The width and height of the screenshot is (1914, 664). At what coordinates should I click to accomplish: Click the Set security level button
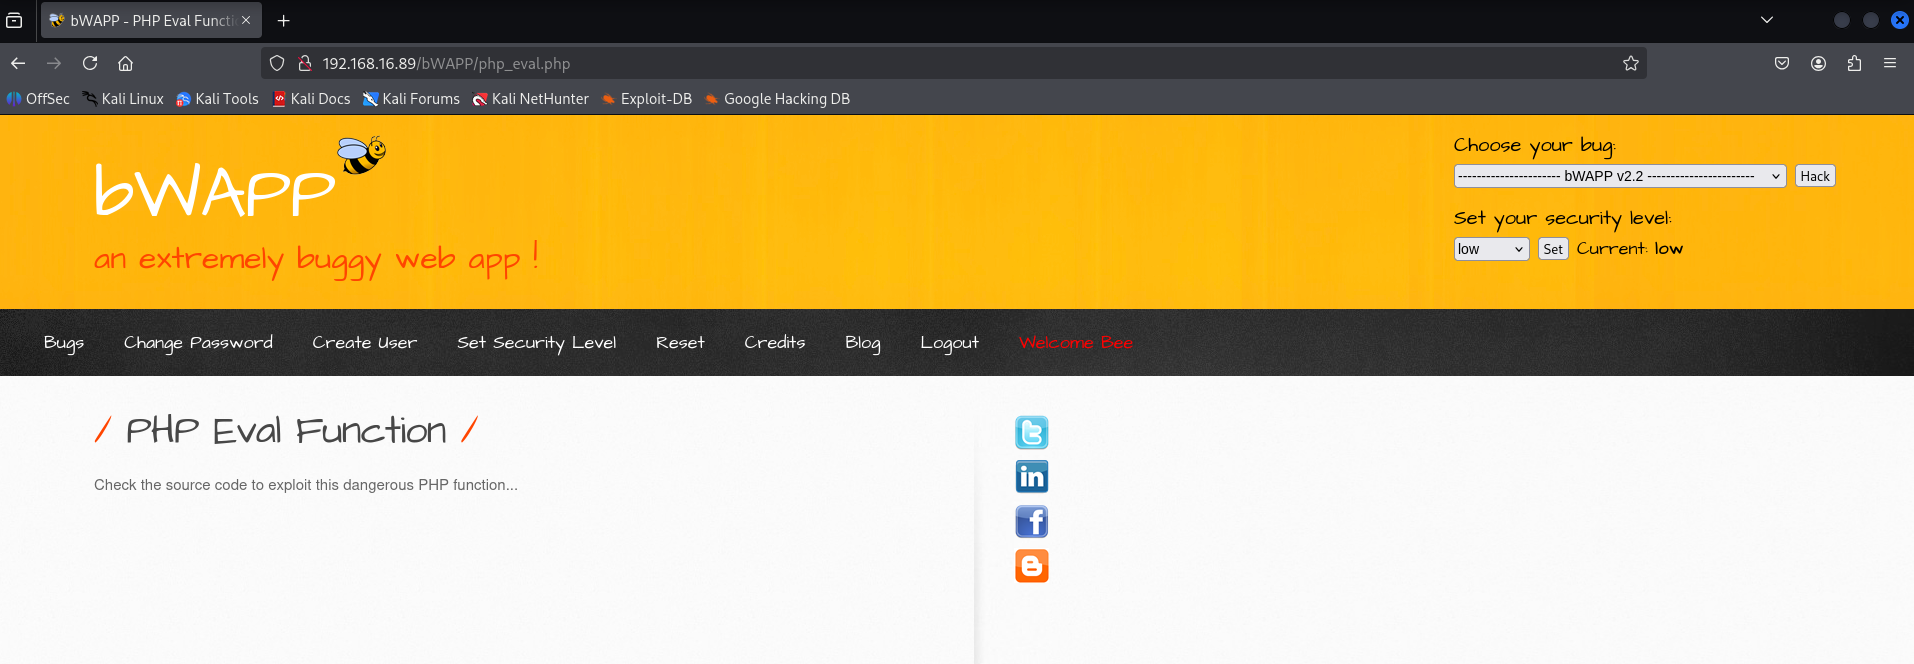coord(1553,249)
